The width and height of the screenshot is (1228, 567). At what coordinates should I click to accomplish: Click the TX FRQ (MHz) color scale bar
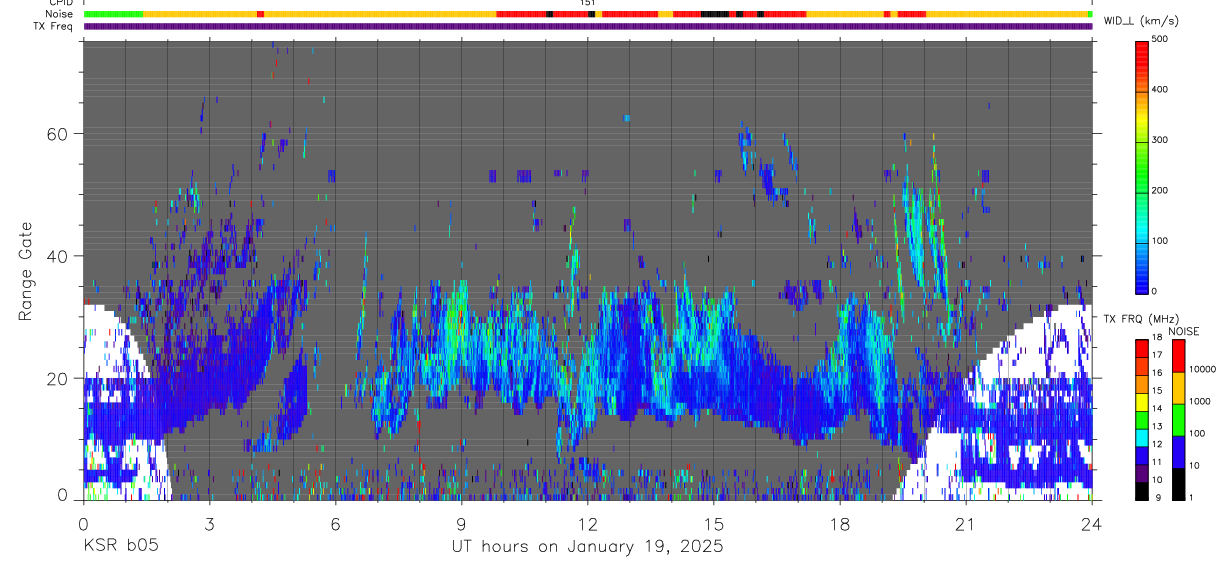(1141, 419)
